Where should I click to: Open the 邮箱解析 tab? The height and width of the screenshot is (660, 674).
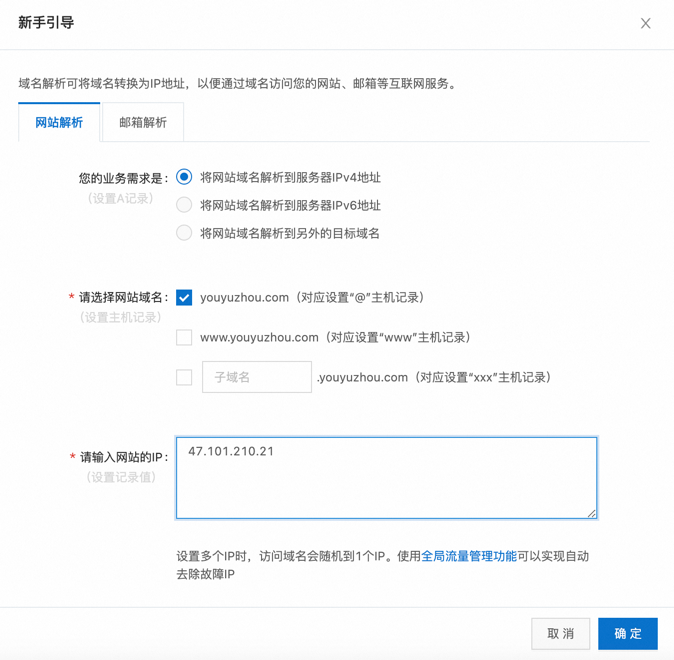(x=143, y=122)
